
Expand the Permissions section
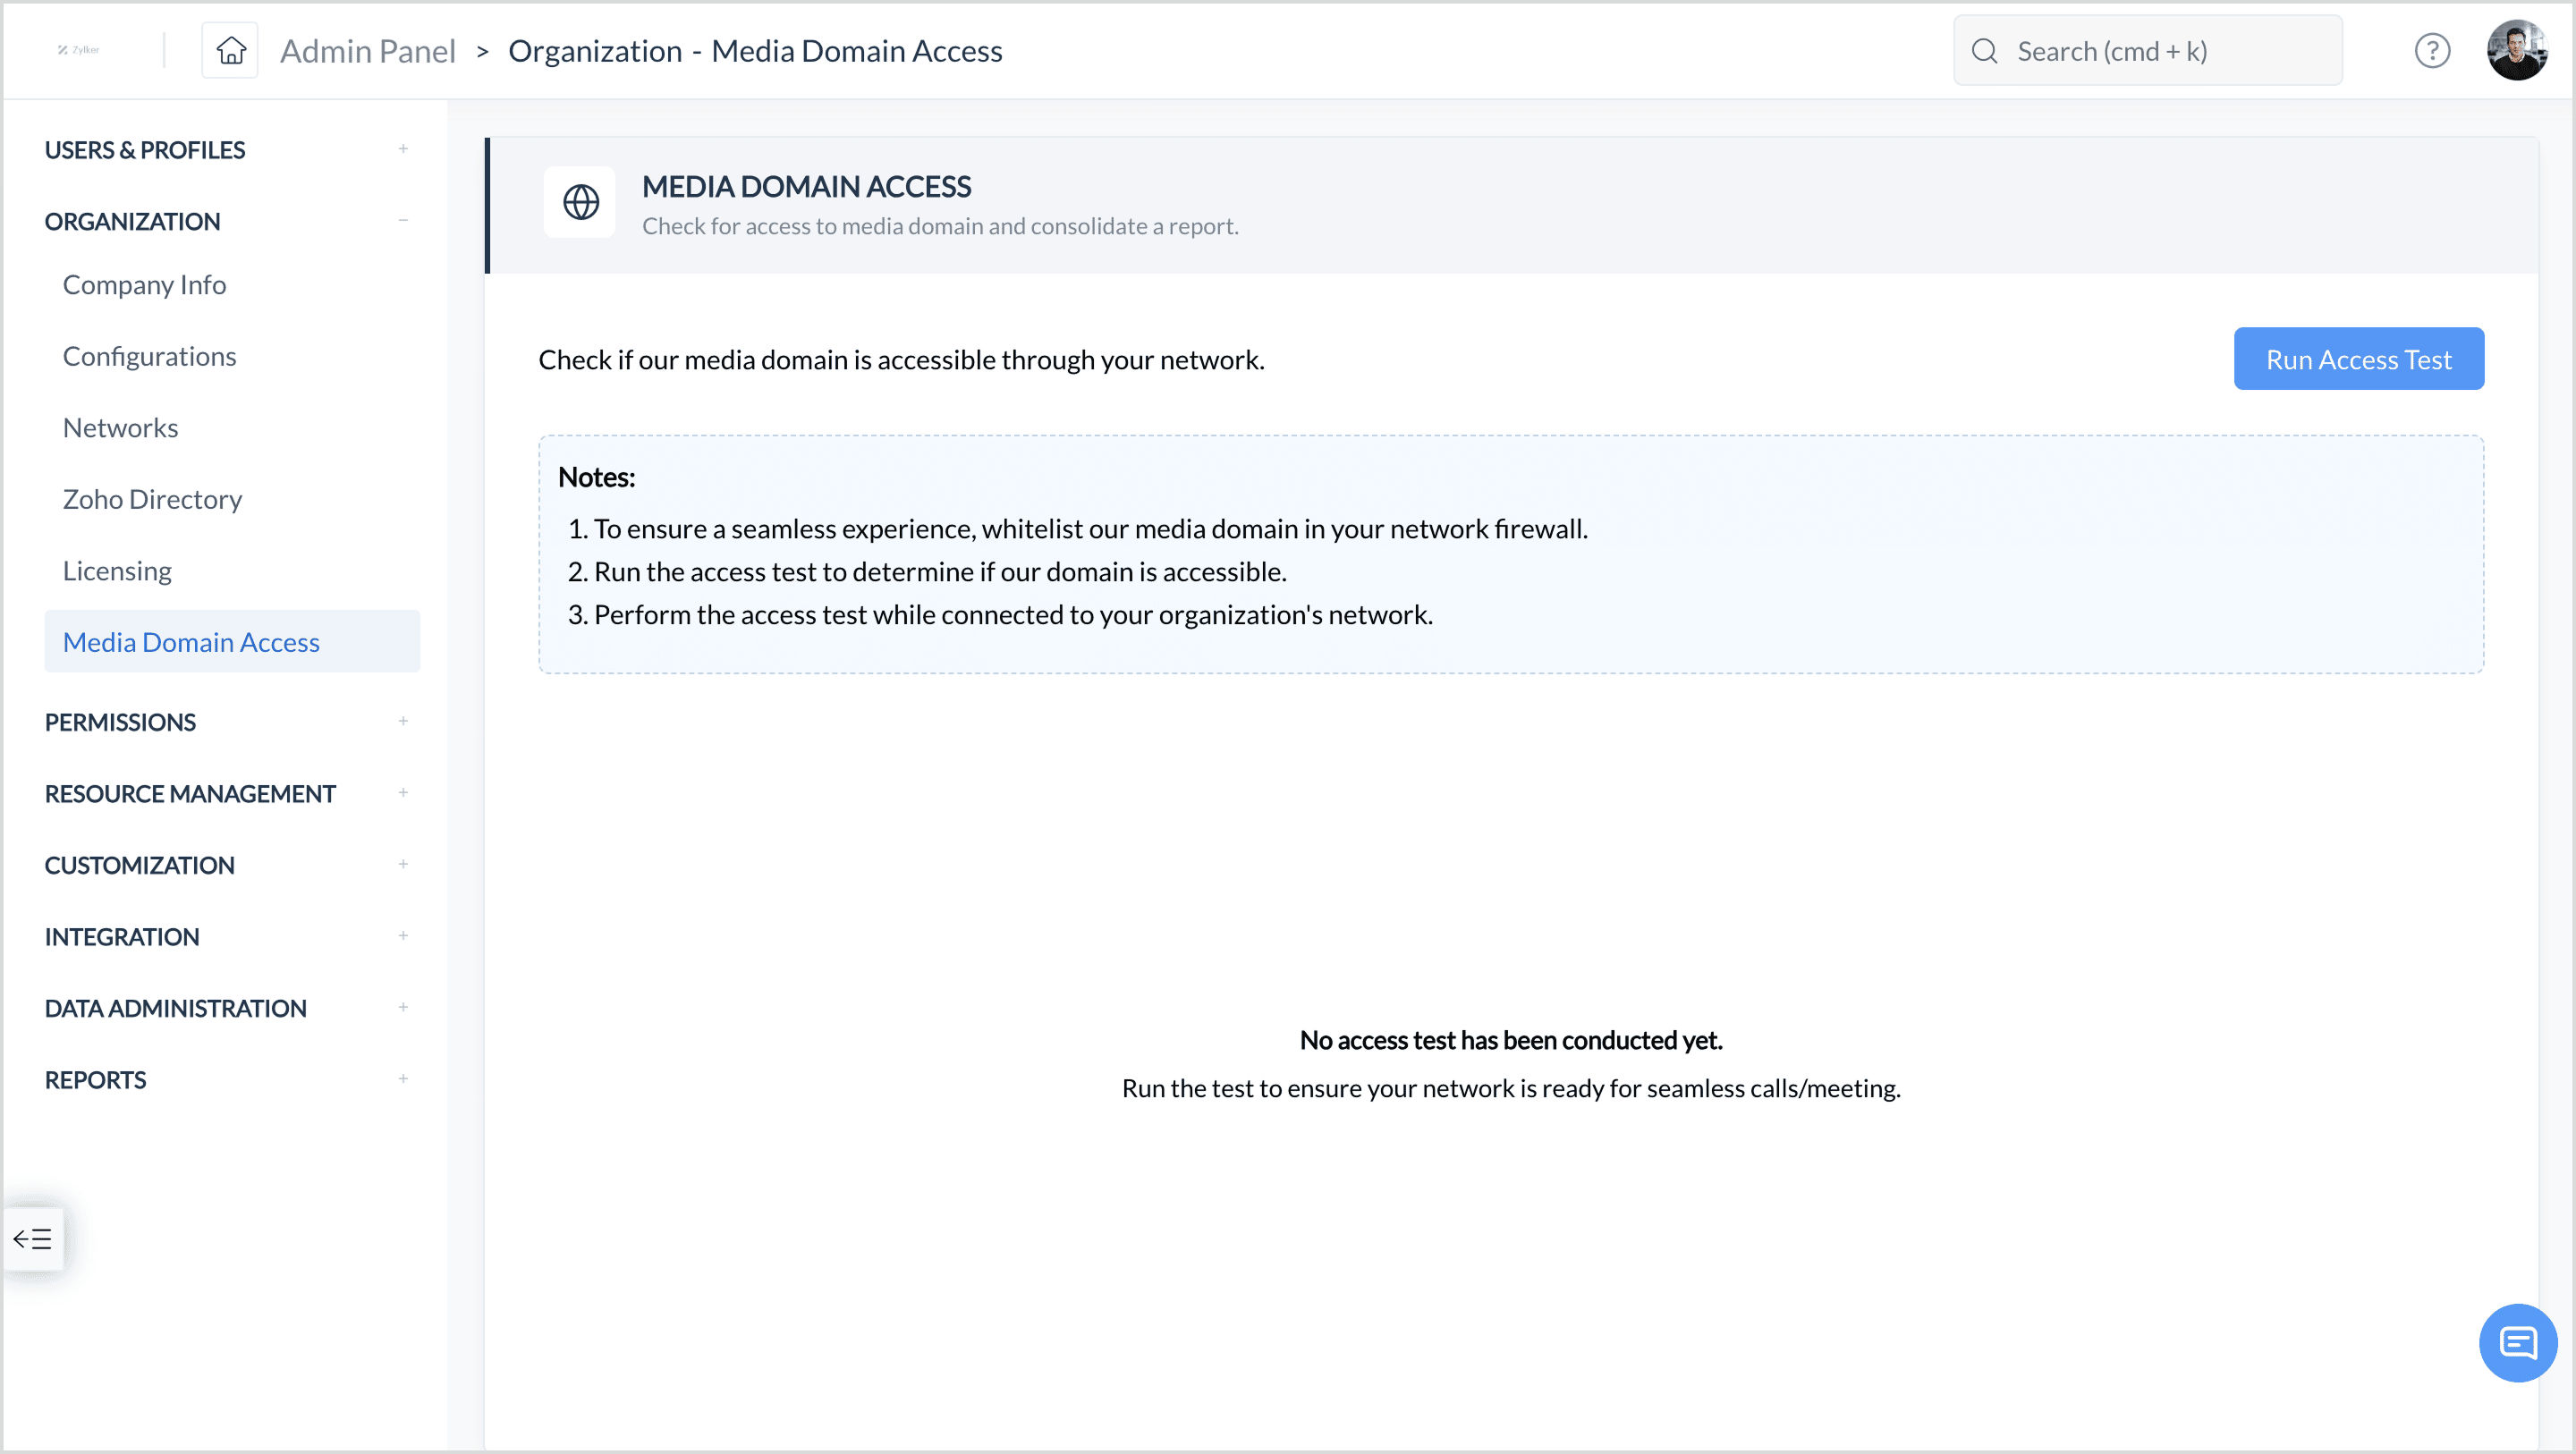pos(403,721)
